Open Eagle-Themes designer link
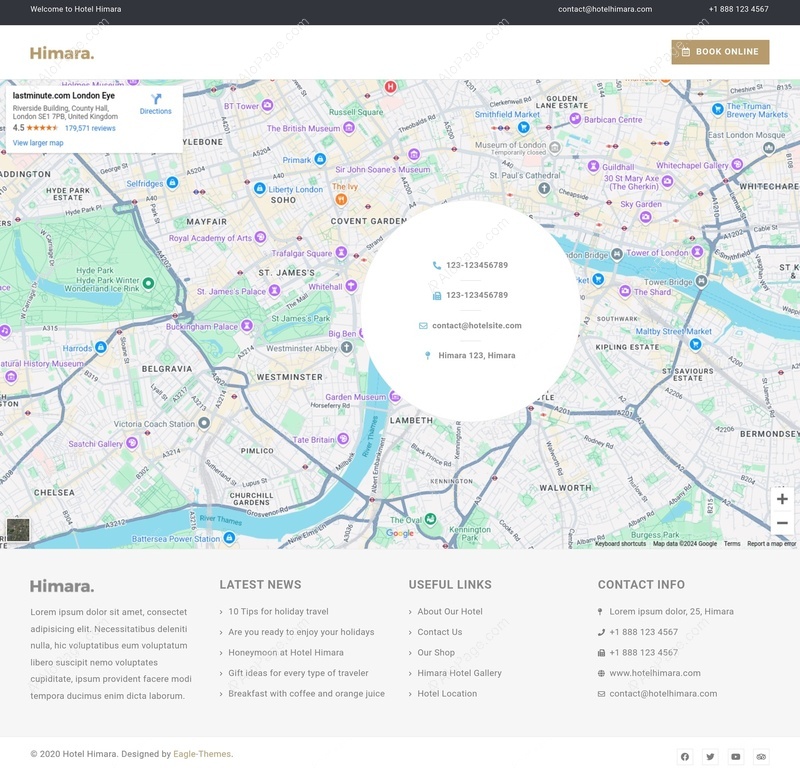The width and height of the screenshot is (800, 771). (202, 754)
